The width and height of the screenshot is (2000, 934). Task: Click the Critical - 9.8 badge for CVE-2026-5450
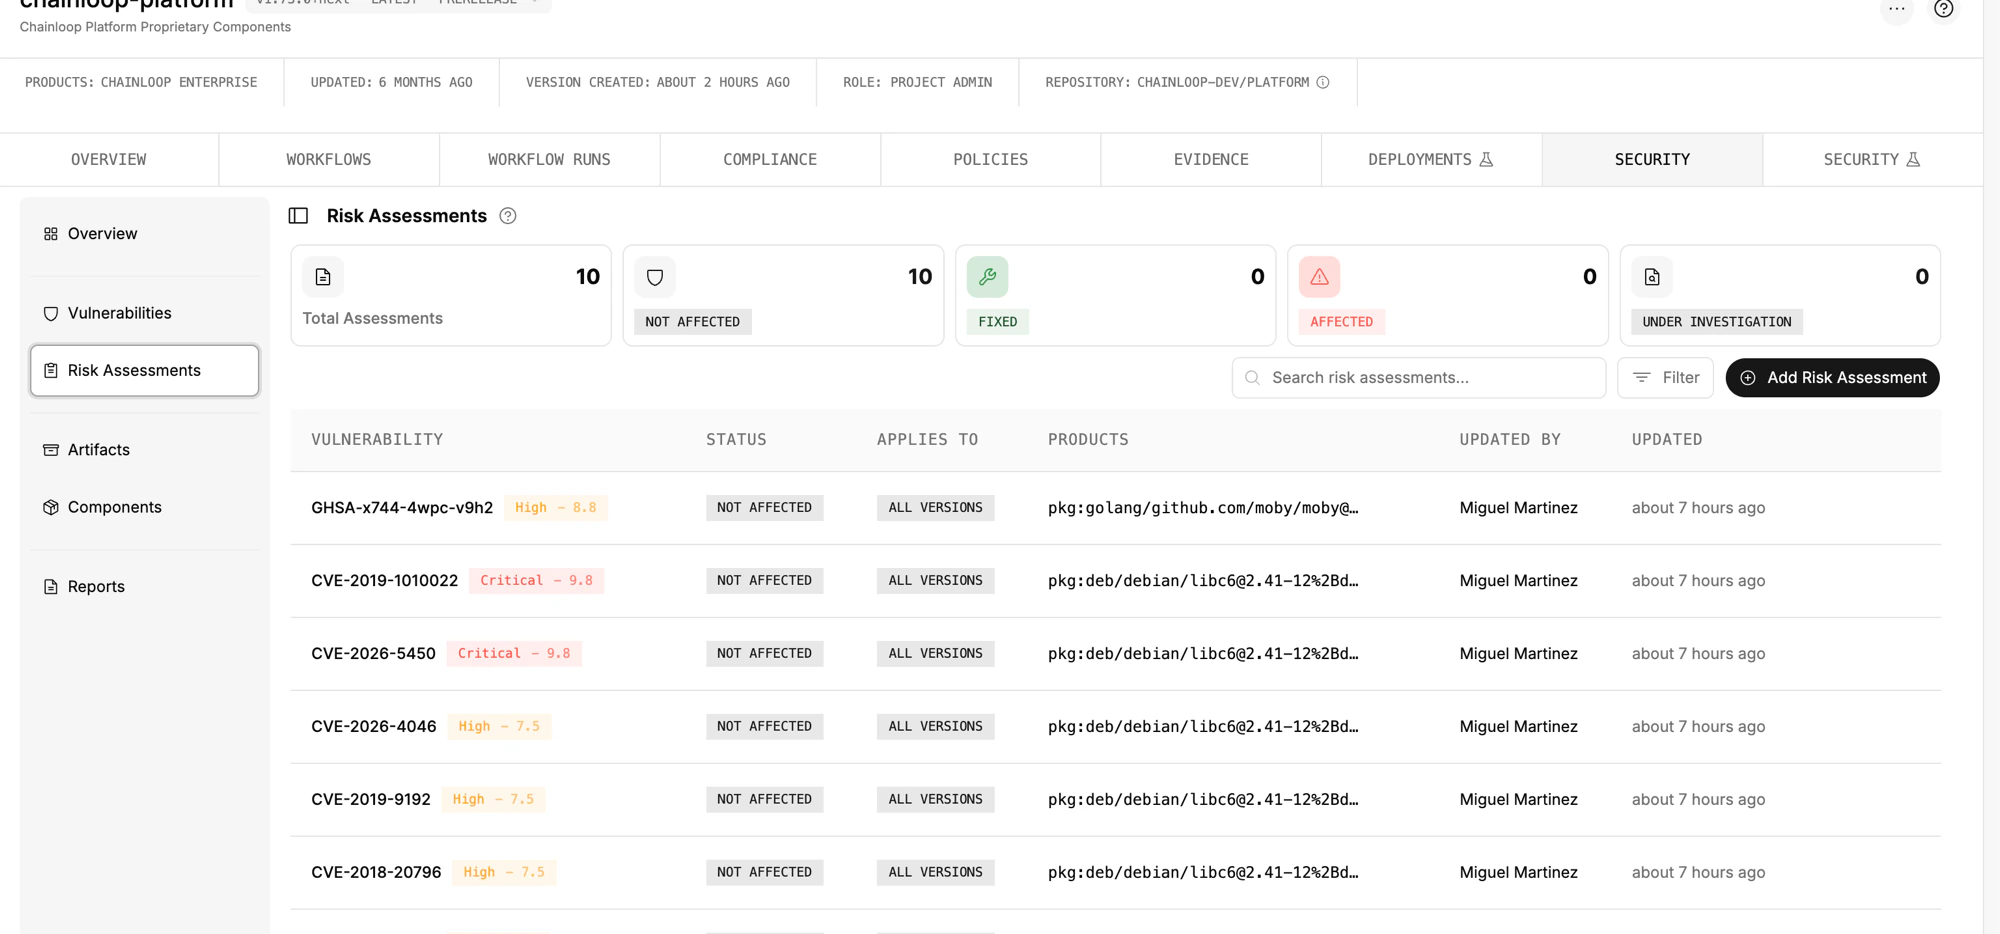pyautogui.click(x=514, y=654)
